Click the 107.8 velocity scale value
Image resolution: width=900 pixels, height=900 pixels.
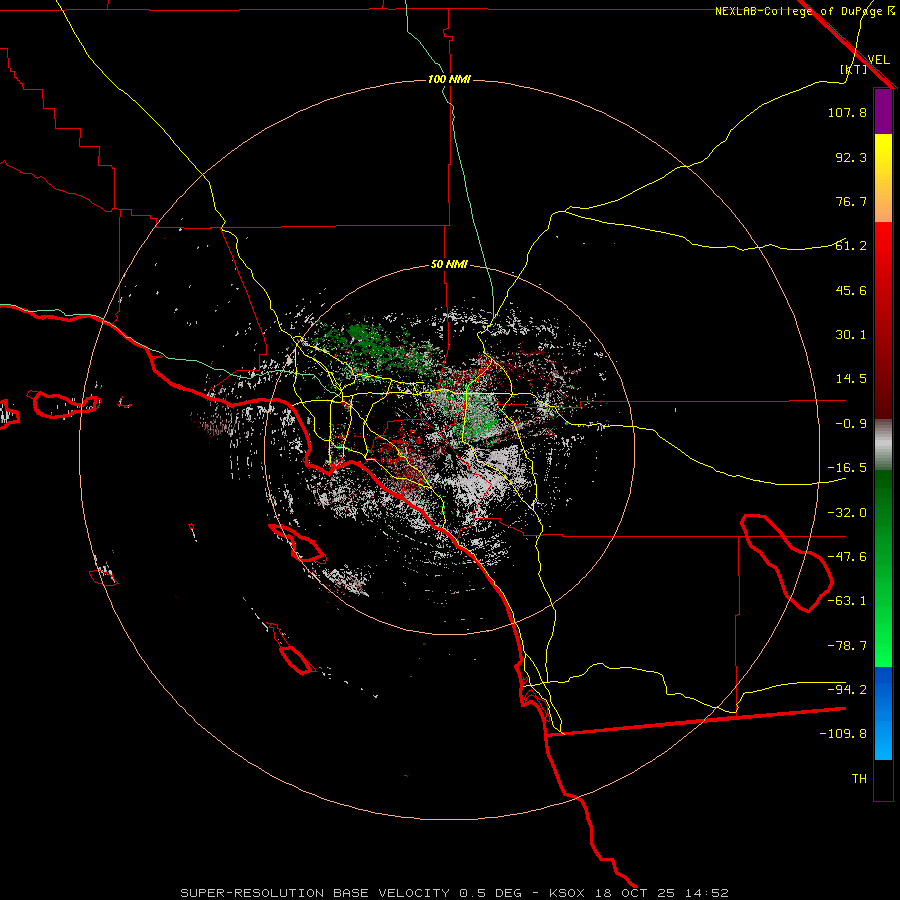click(x=847, y=112)
